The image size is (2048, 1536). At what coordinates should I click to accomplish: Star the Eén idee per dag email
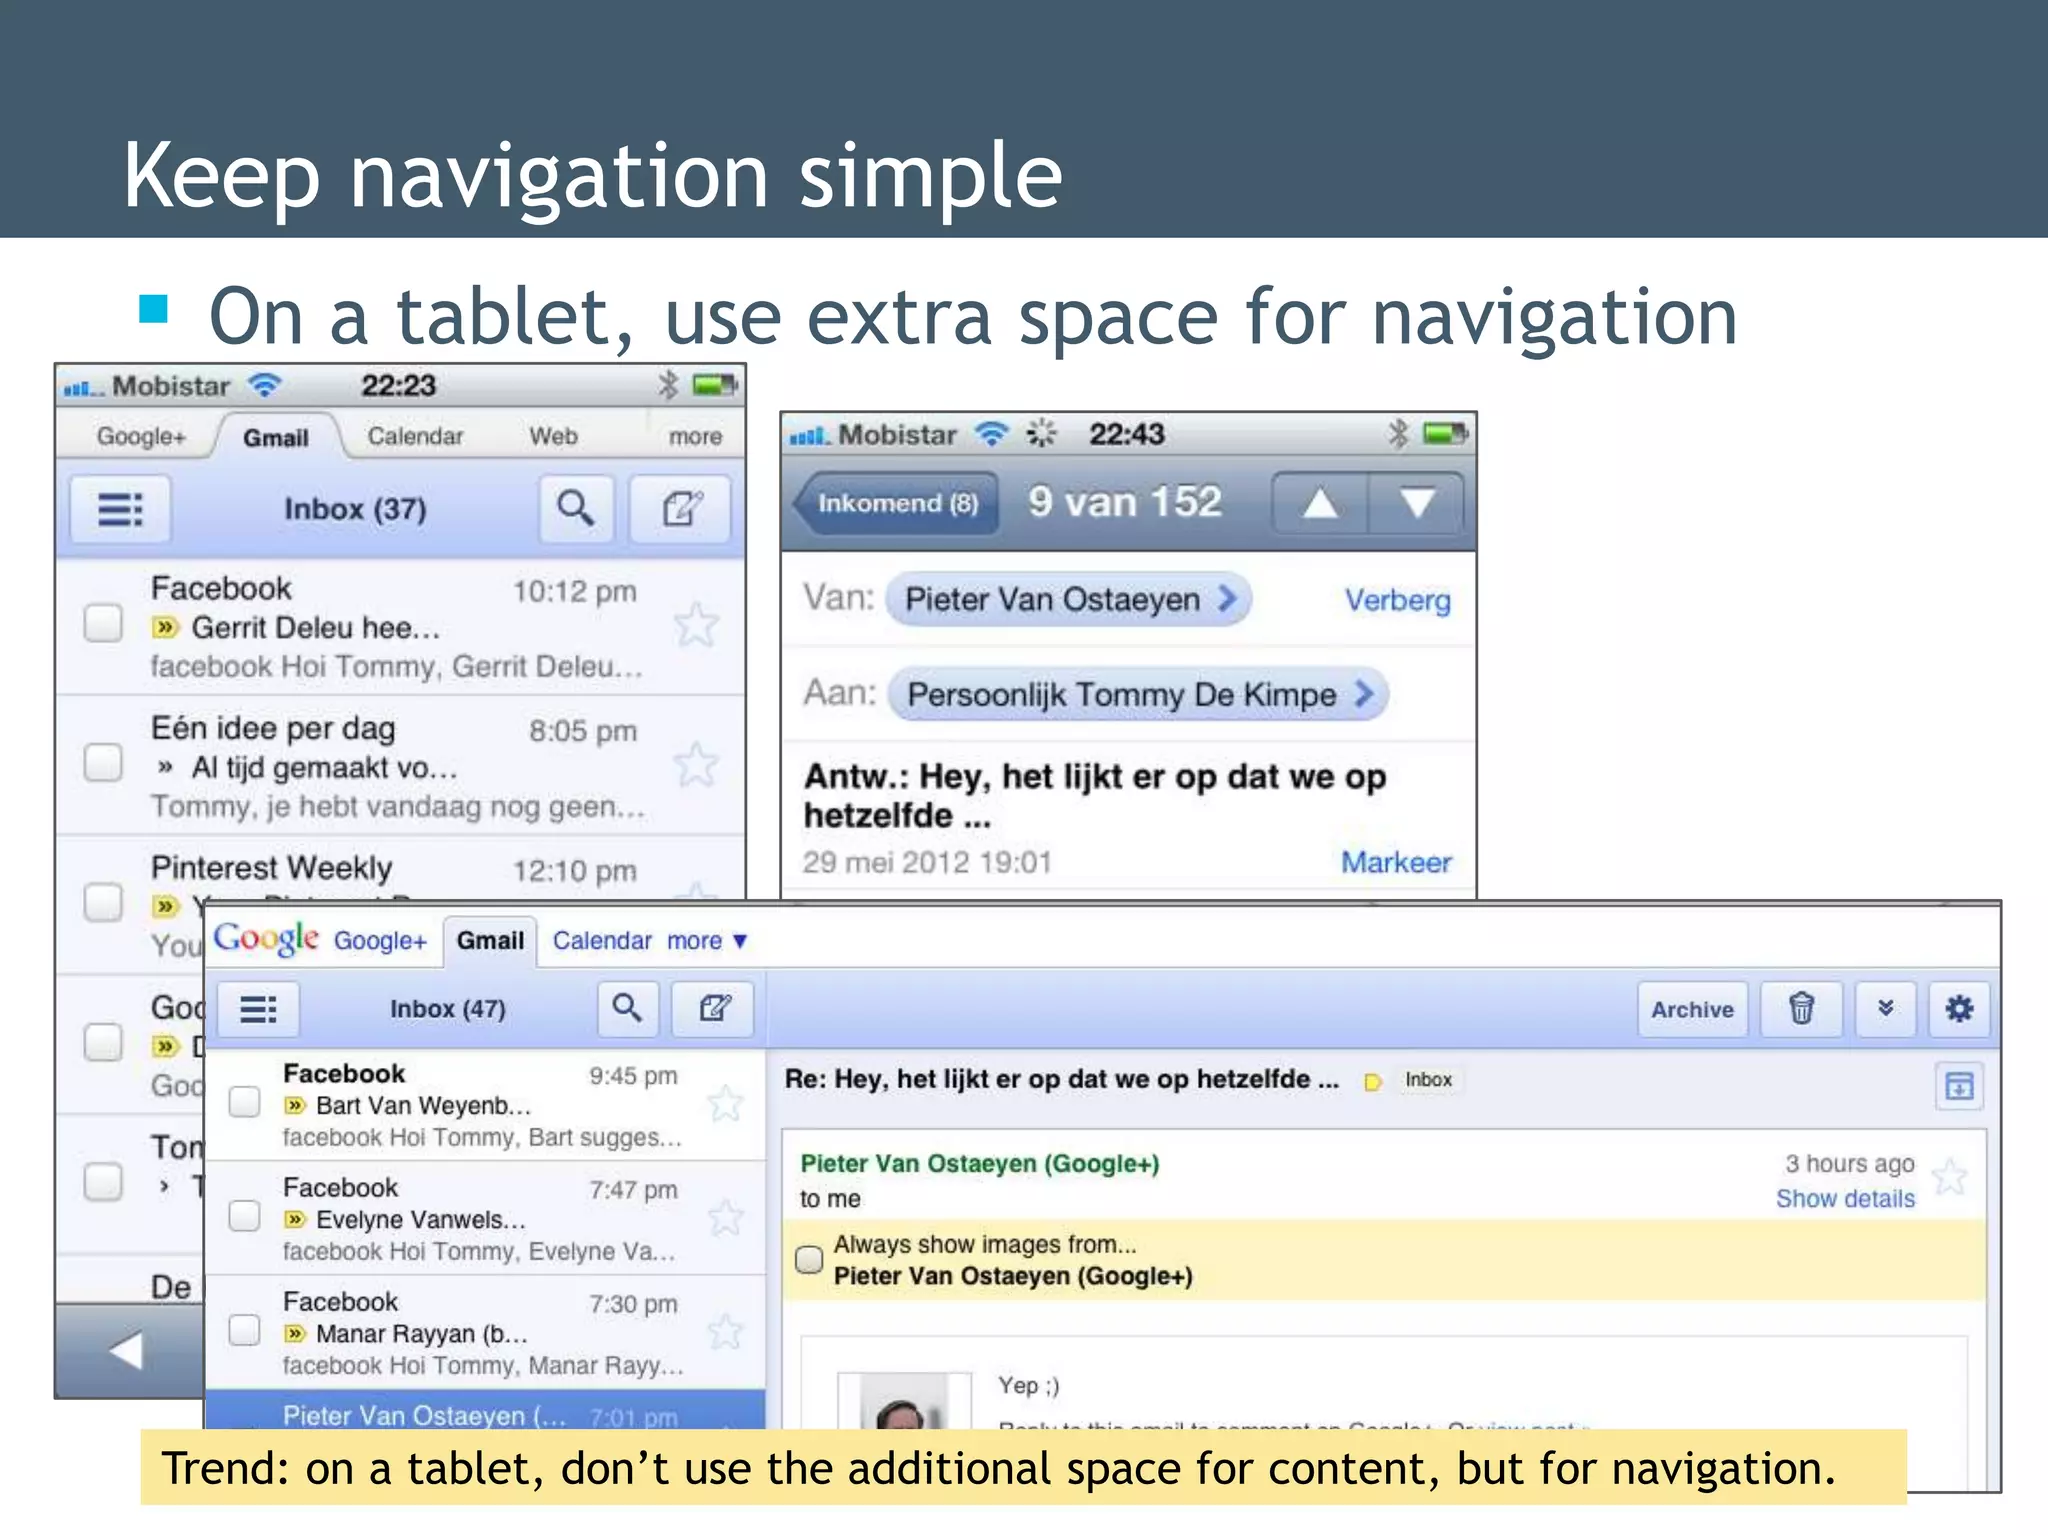(696, 765)
